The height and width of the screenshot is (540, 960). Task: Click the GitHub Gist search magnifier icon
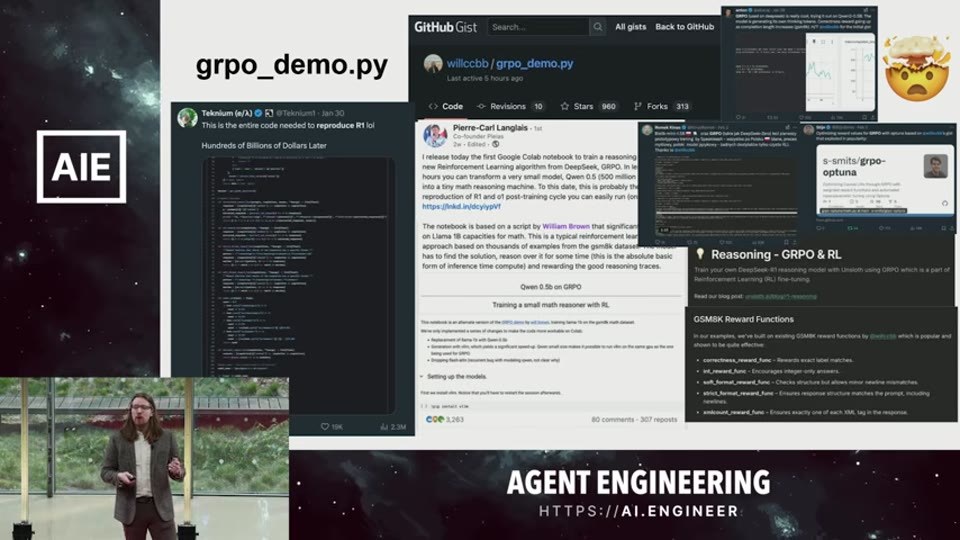click(x=598, y=27)
